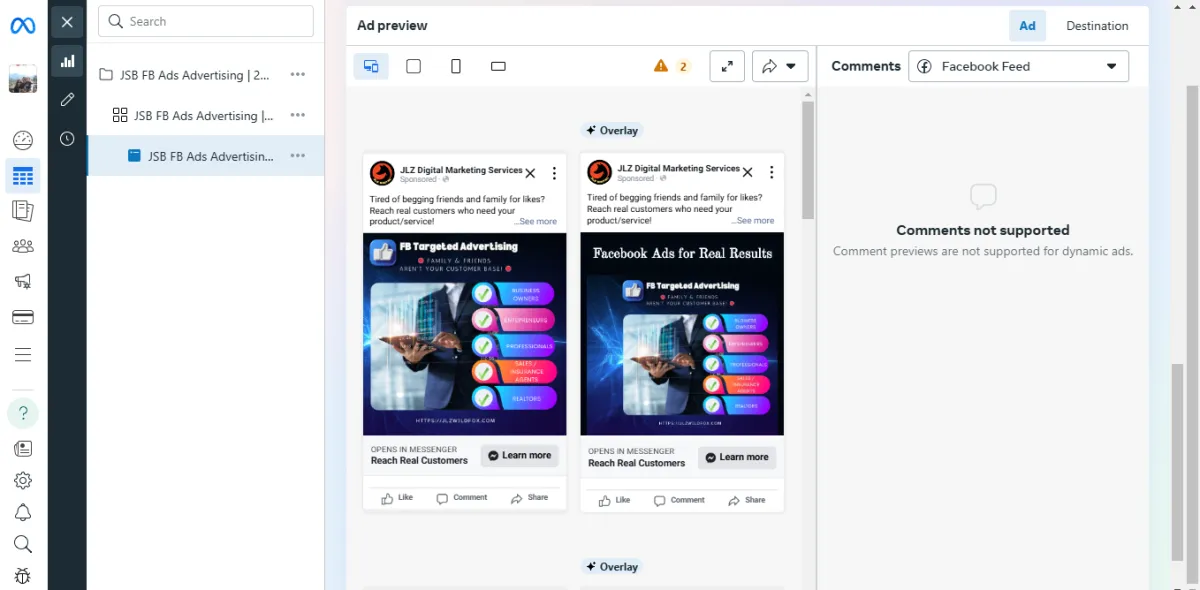
Task: Click the second Overlay badge near the bottom
Action: 612,567
